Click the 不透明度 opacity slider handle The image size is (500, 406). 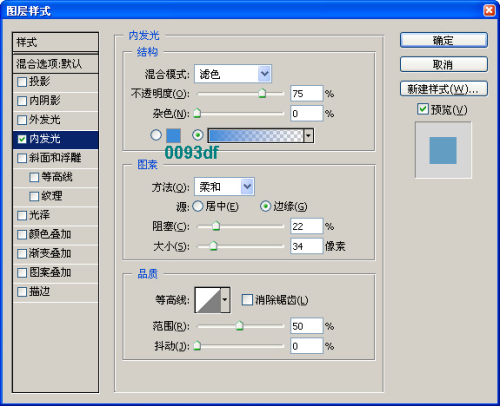[262, 93]
